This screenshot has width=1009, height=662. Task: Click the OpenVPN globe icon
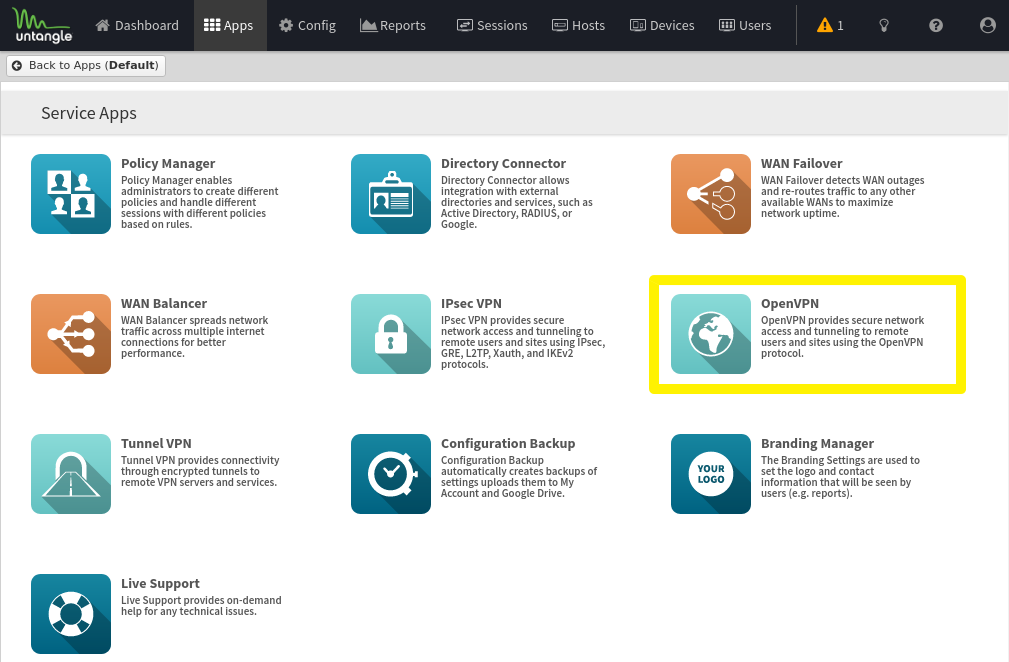[x=710, y=334]
